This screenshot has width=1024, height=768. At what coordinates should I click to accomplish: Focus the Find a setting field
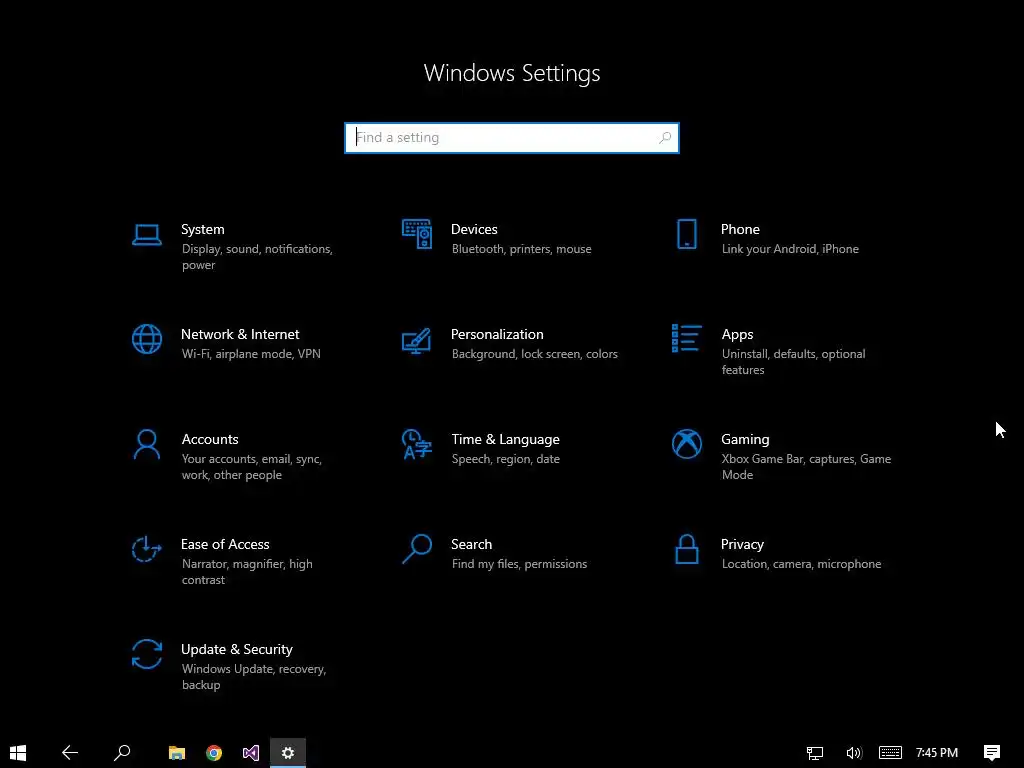(x=512, y=138)
